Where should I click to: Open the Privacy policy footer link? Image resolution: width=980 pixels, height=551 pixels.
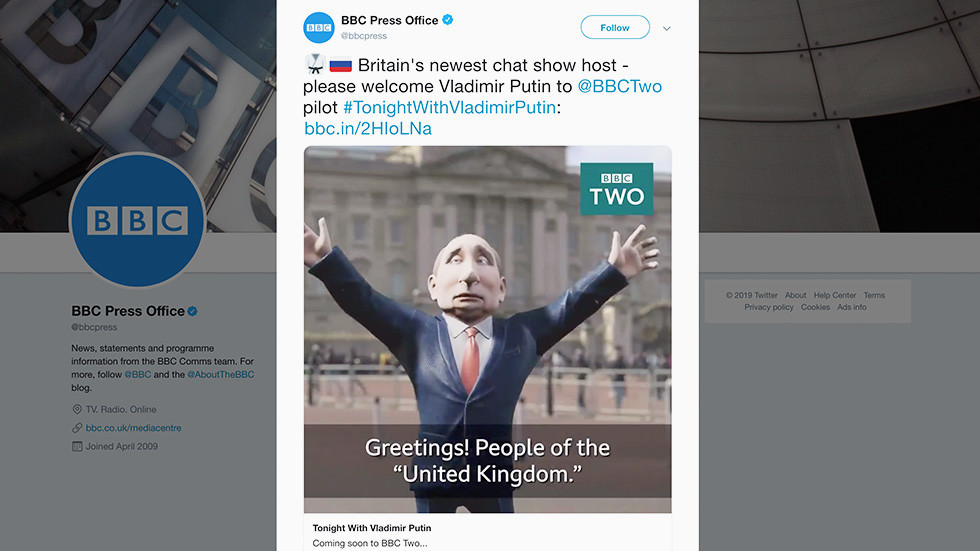tap(769, 307)
